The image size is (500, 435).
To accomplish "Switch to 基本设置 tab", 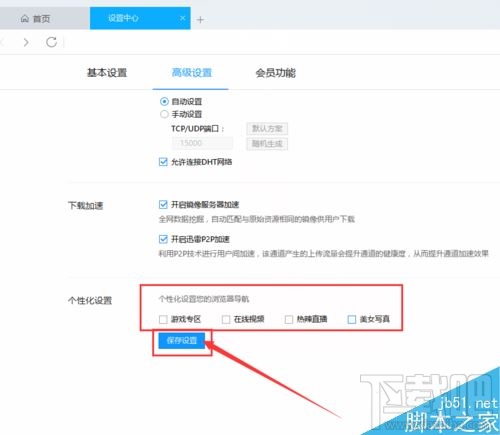I will pyautogui.click(x=107, y=73).
